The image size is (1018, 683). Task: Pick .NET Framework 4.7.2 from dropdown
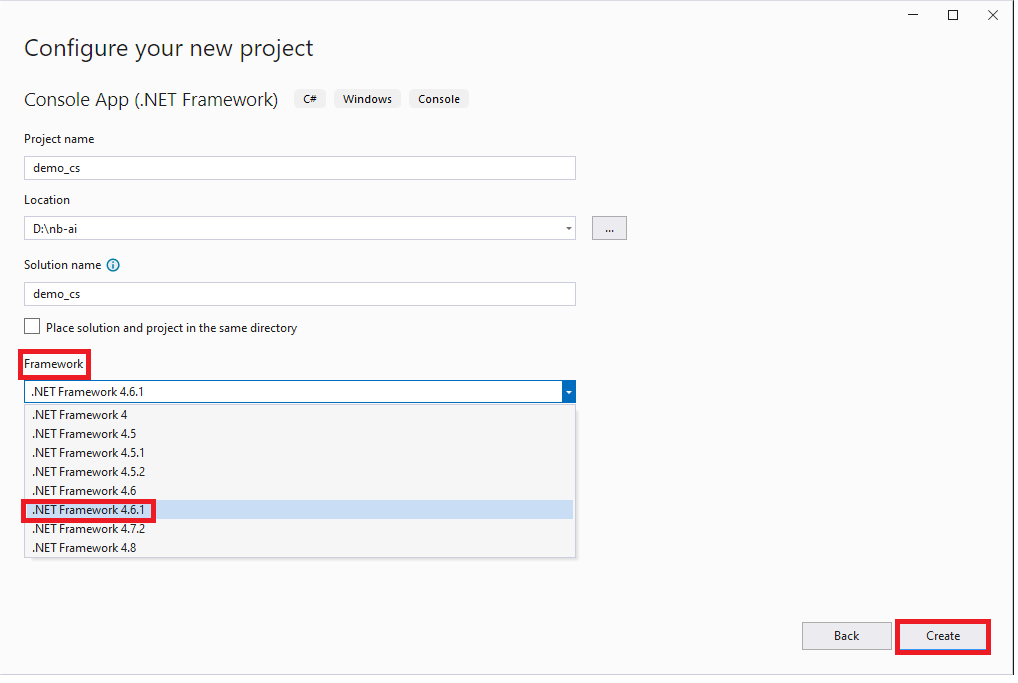(299, 529)
